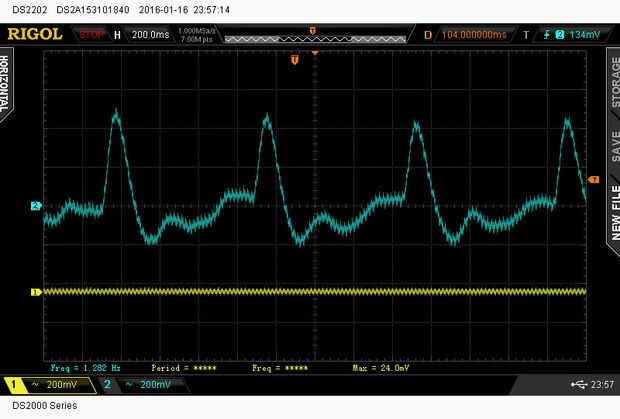Click the channel 1 ground level marker
This screenshot has height=419, width=620.
[x=36, y=292]
